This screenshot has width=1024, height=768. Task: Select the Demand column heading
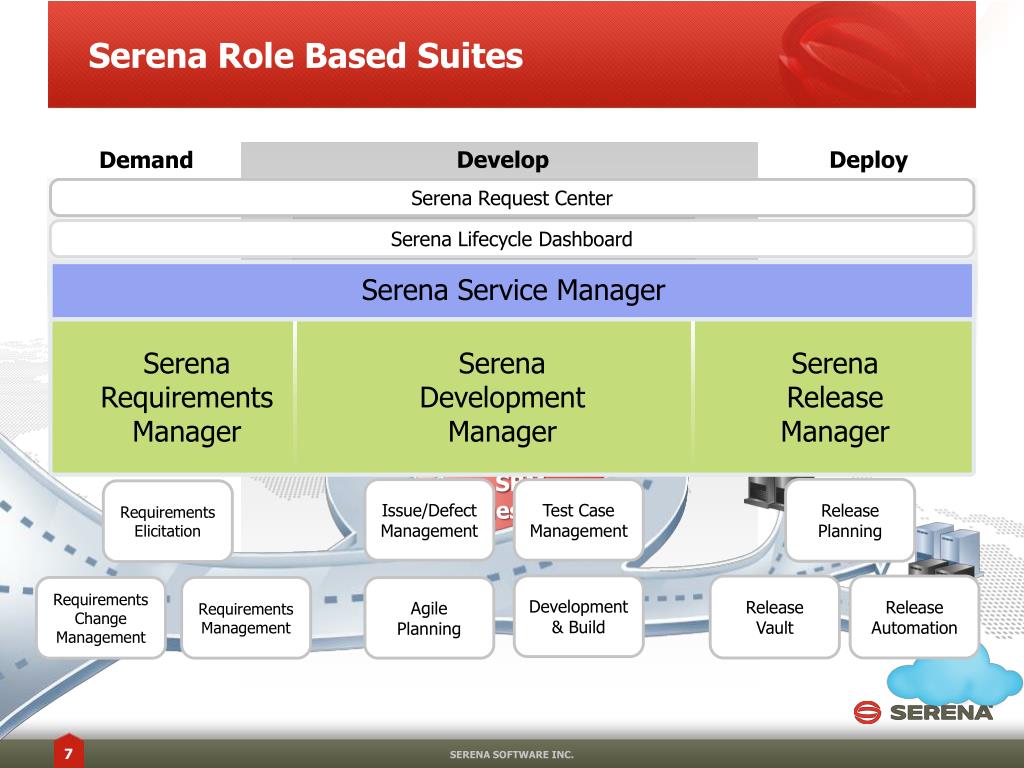click(x=146, y=160)
